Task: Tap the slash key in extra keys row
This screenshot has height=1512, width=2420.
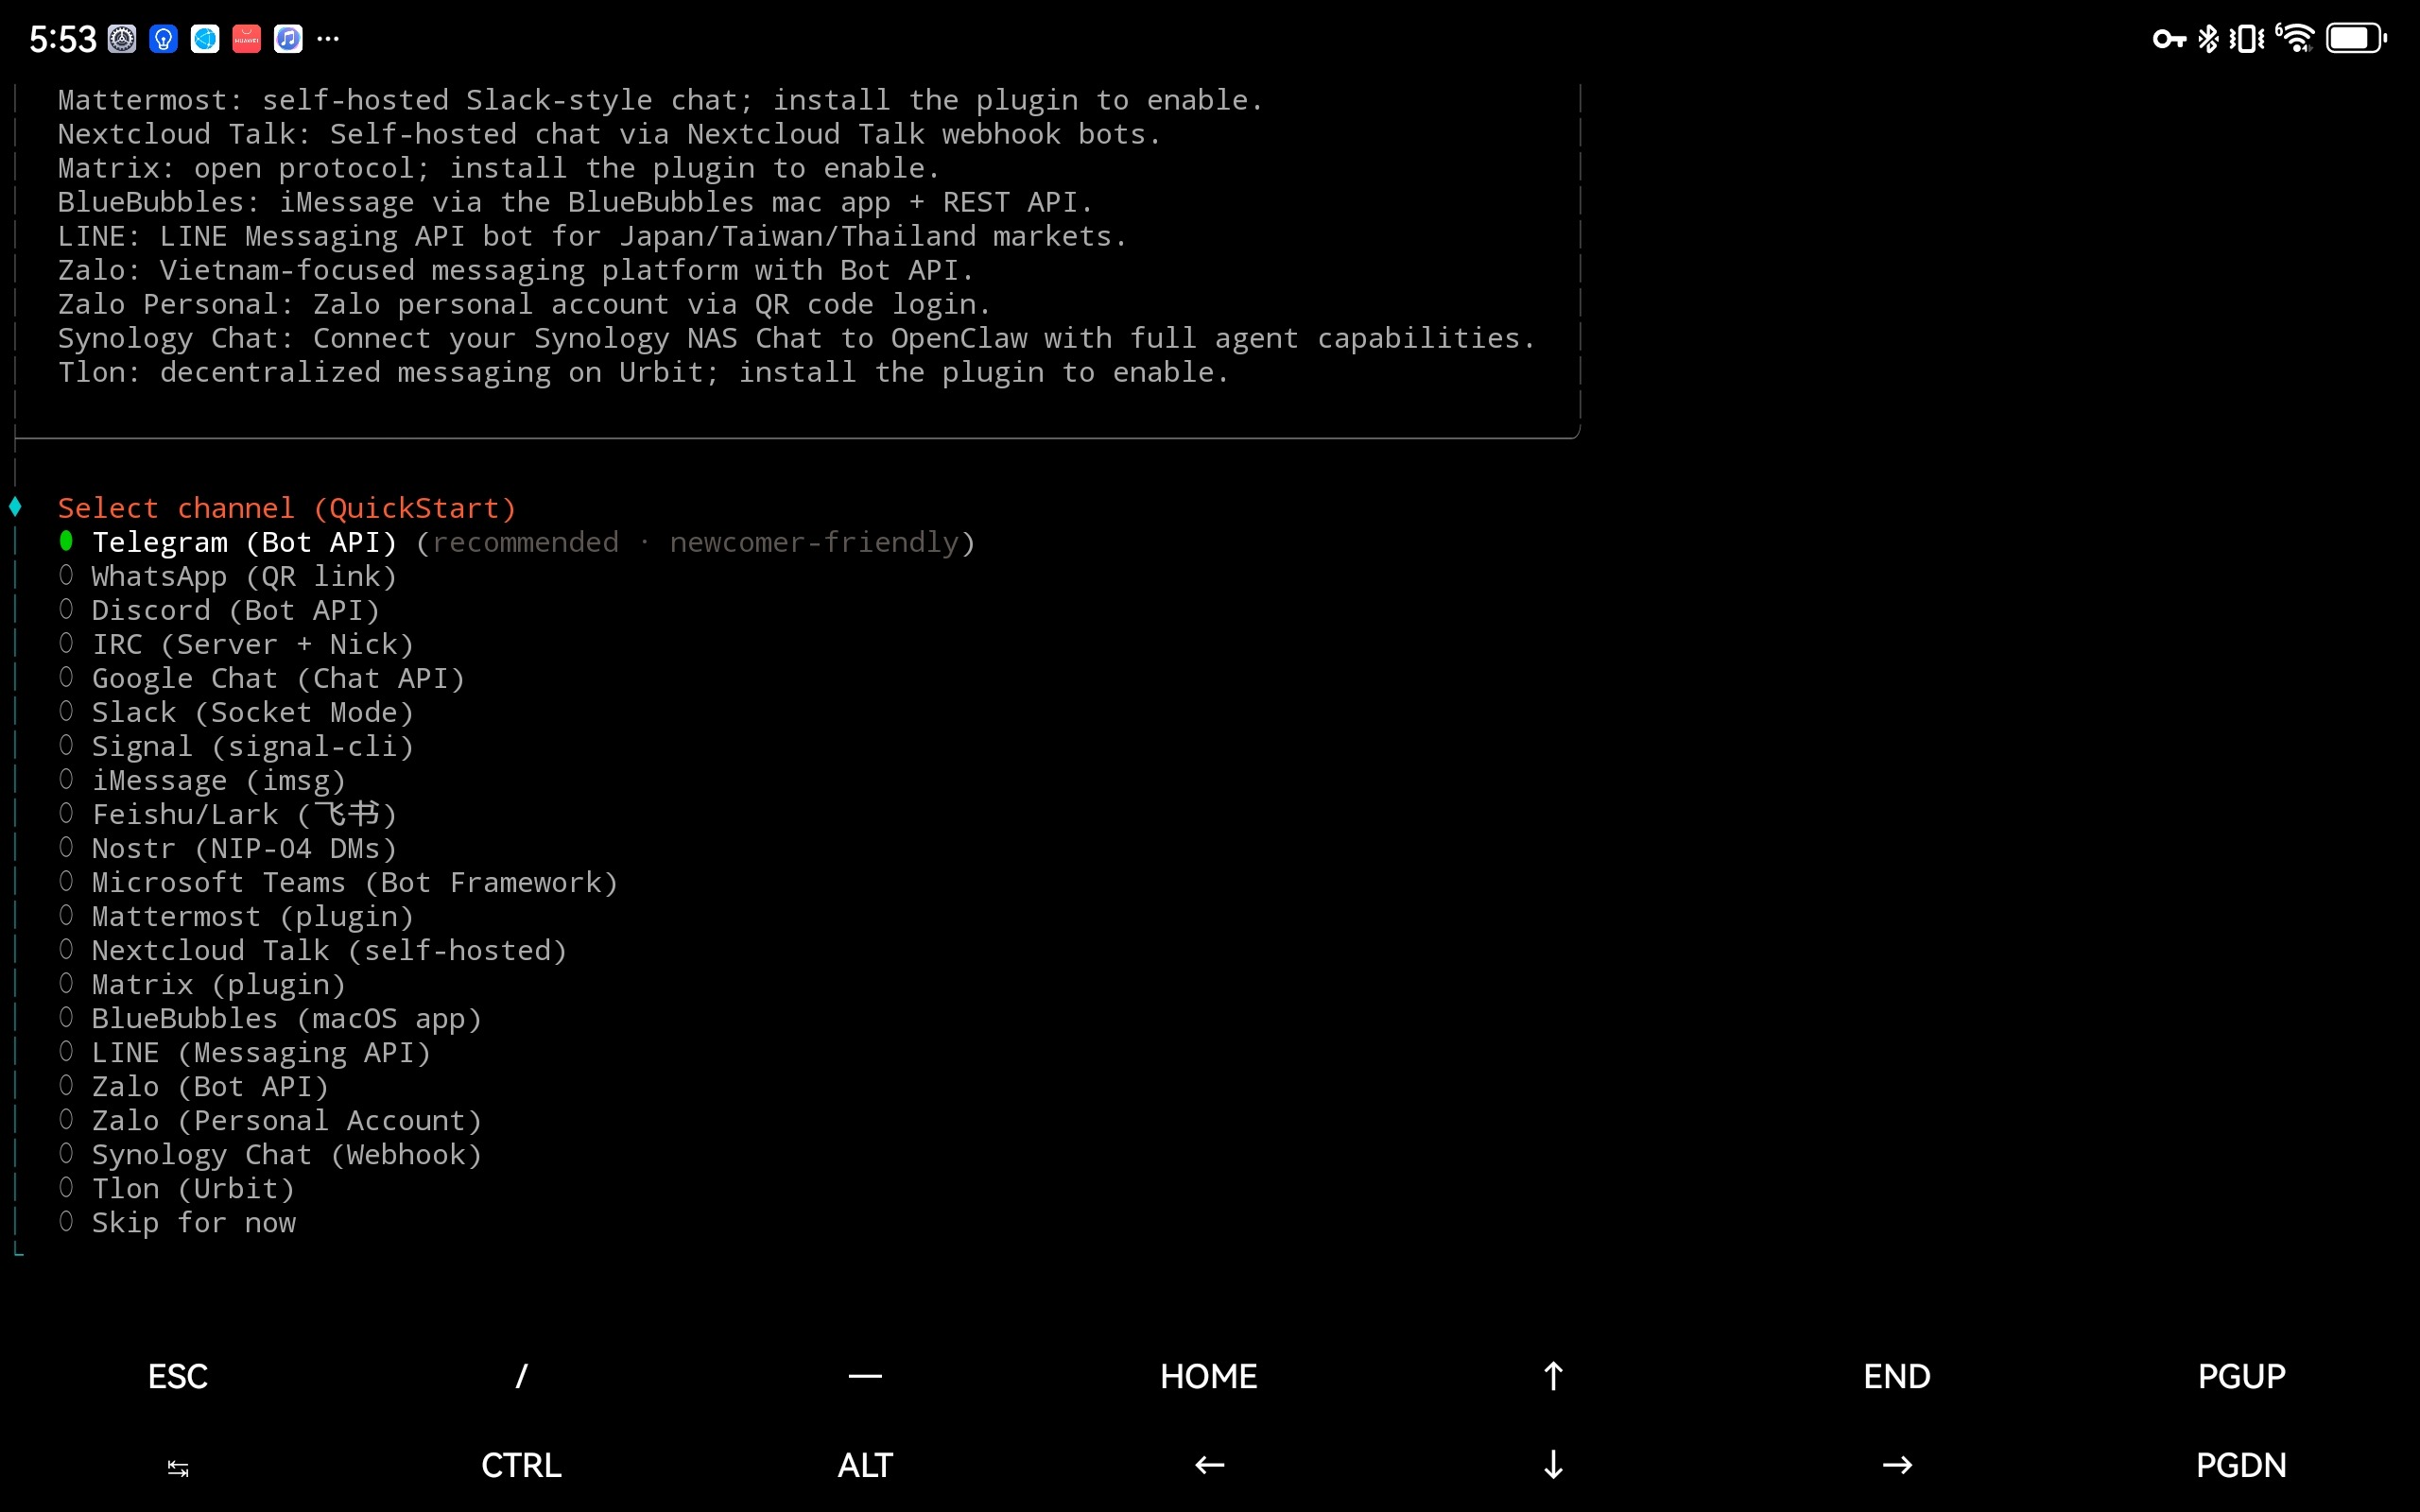Action: [521, 1376]
